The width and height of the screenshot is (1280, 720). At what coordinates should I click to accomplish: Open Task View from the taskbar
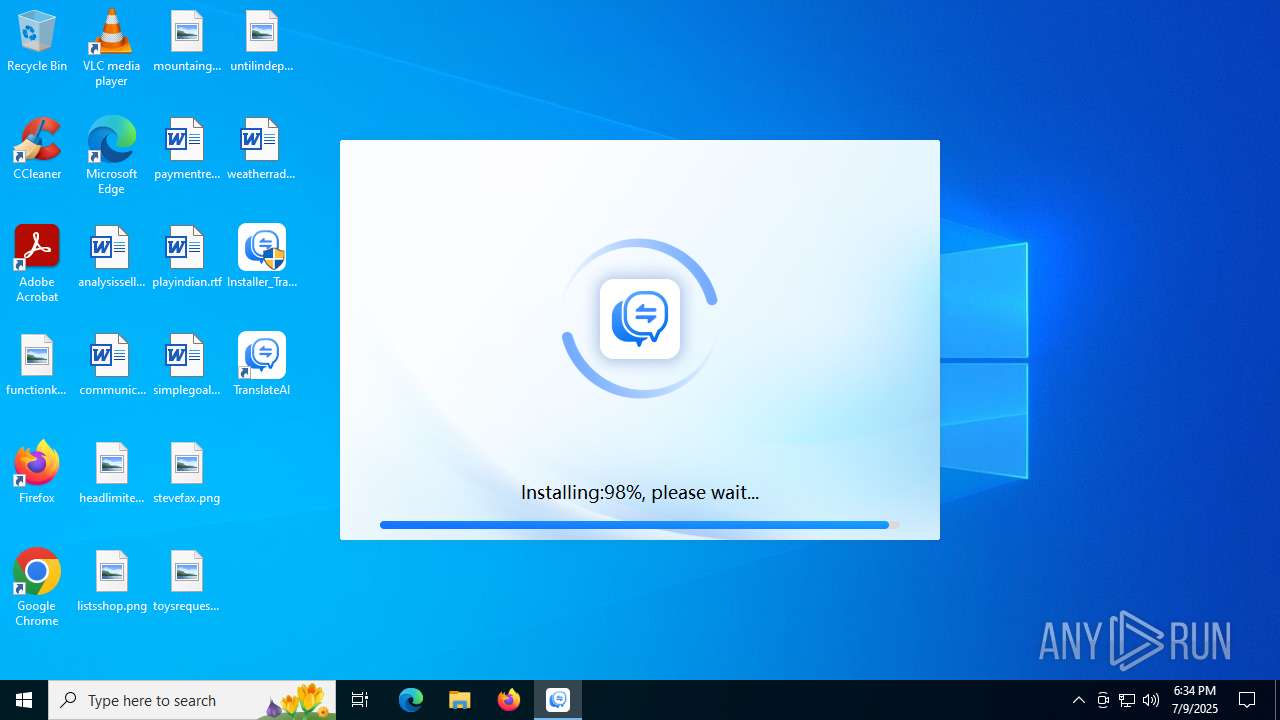pos(360,700)
